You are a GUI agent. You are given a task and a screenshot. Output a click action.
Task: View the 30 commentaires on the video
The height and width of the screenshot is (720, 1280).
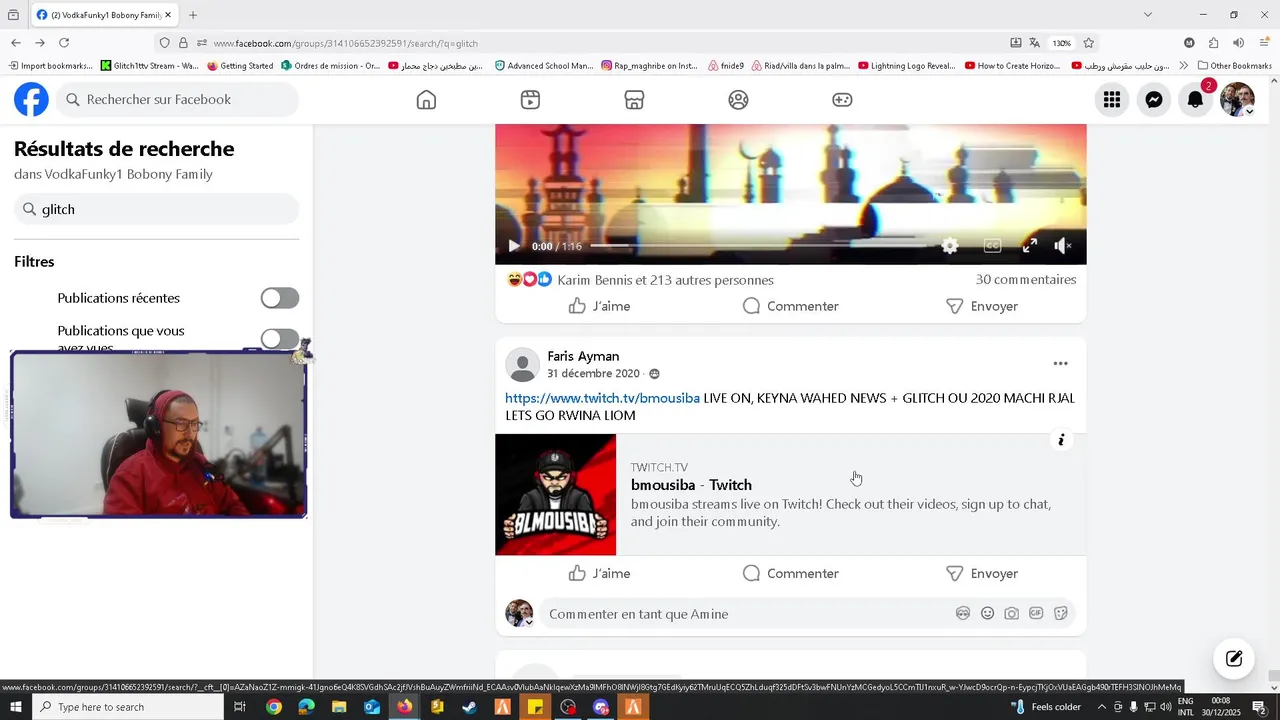[x=1026, y=280]
